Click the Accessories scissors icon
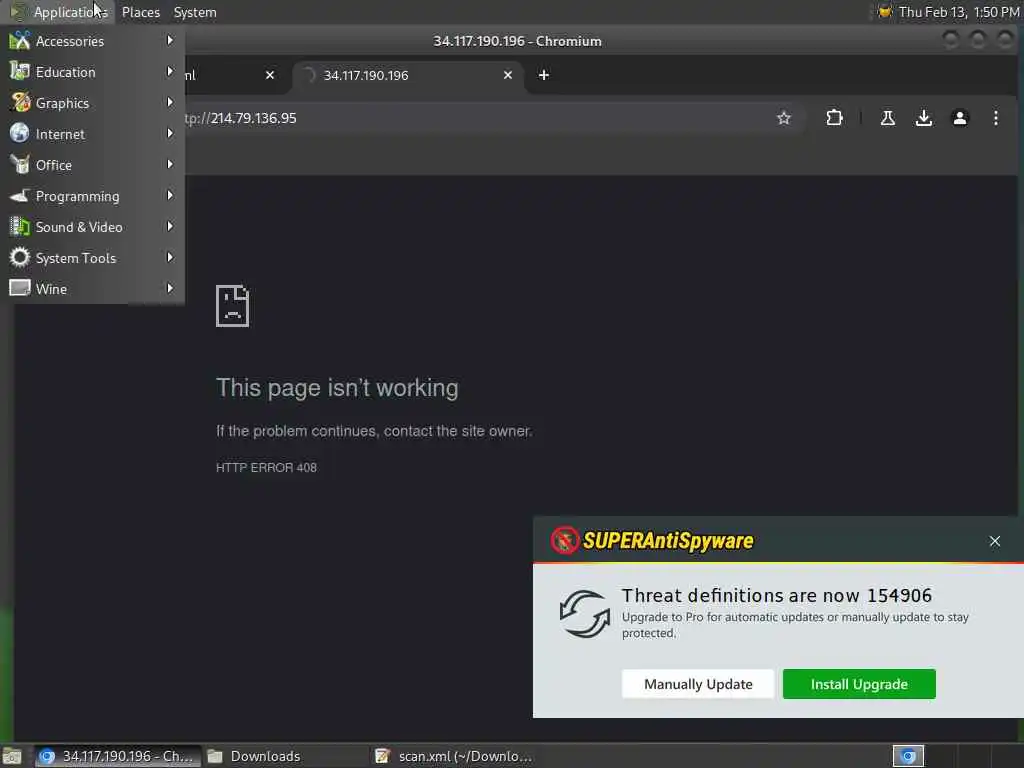Image resolution: width=1024 pixels, height=768 pixels. click(x=20, y=40)
